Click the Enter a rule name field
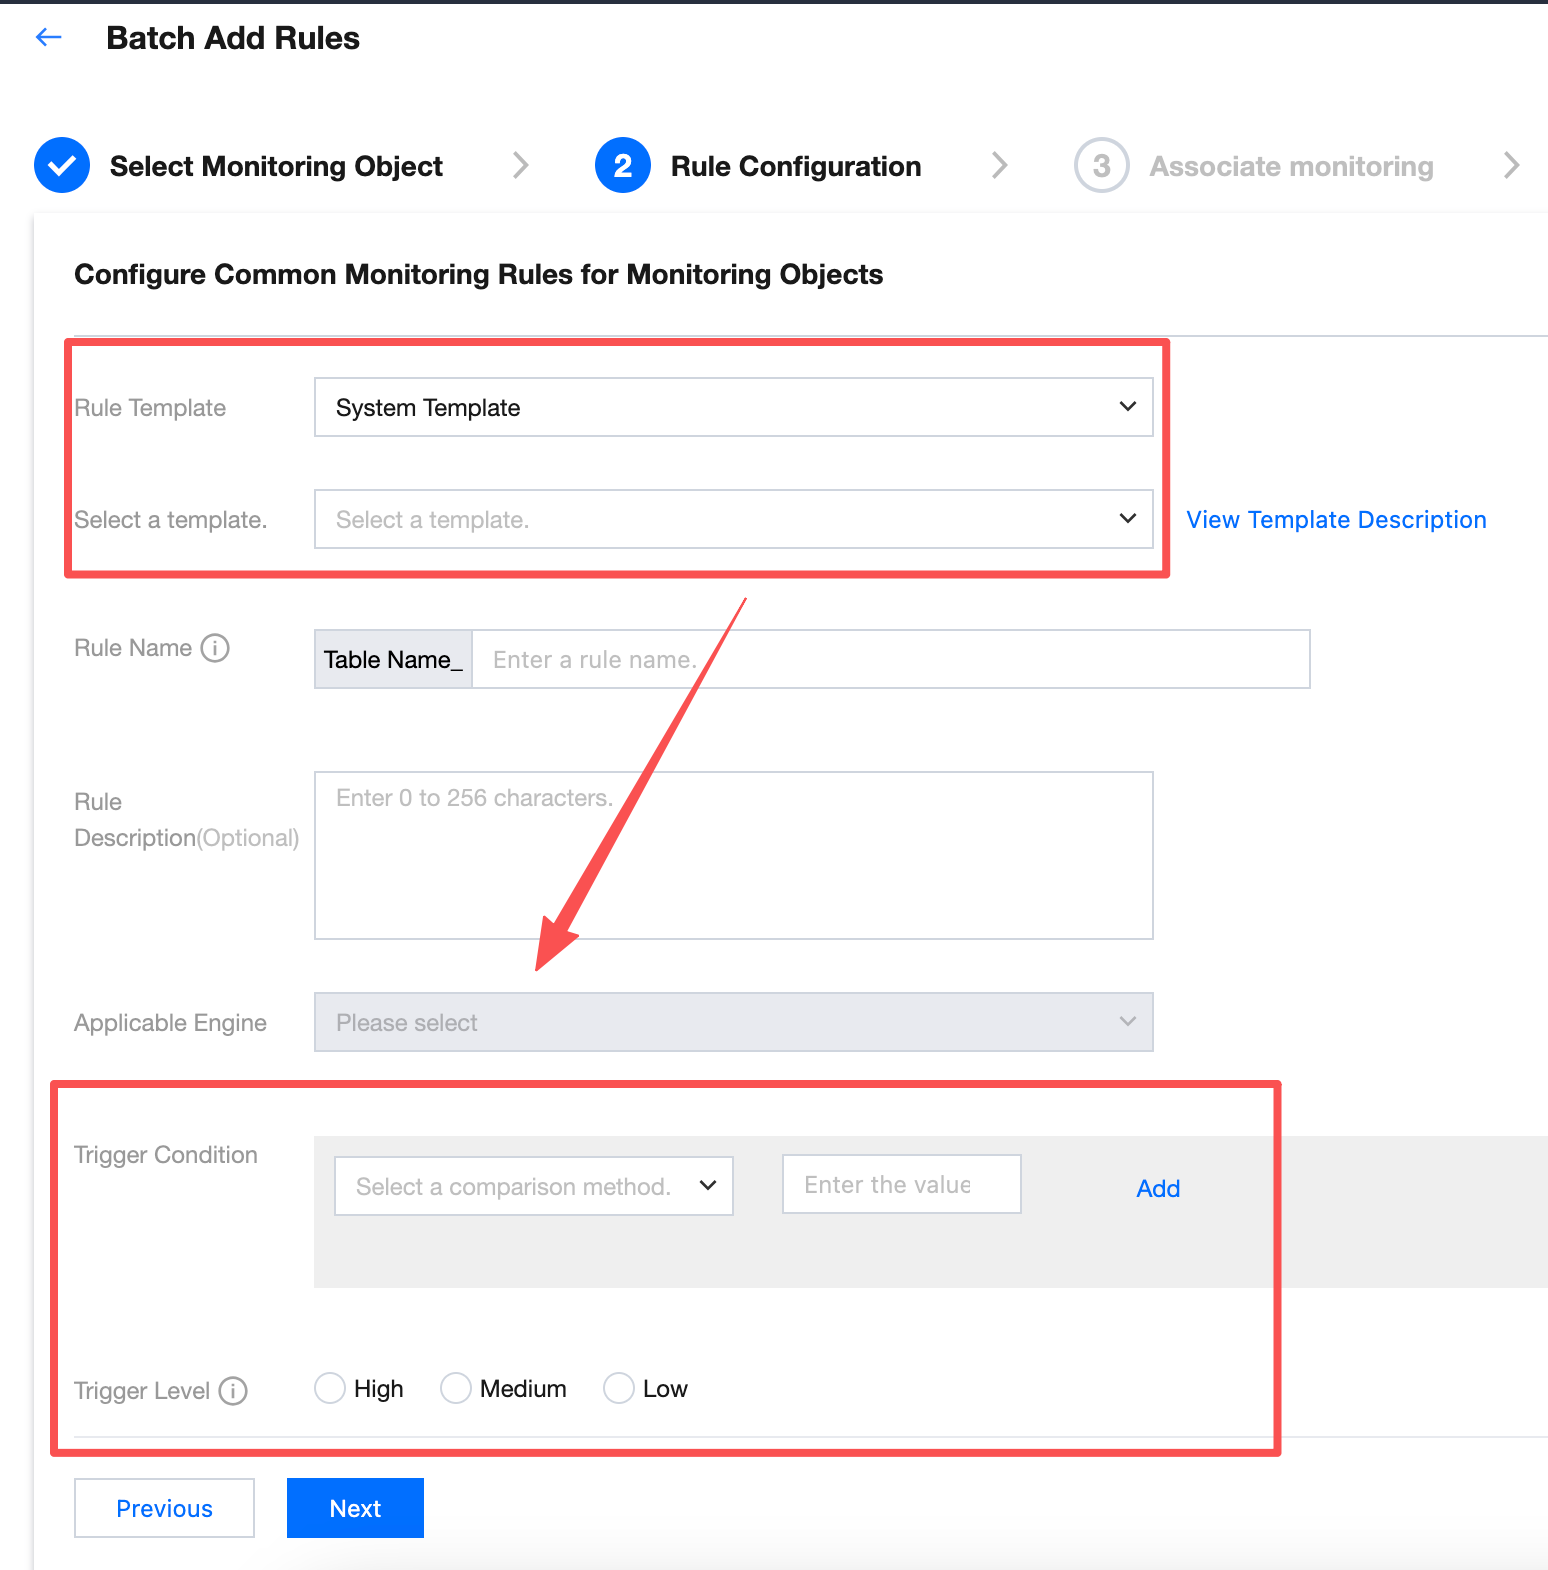Image resolution: width=1548 pixels, height=1570 pixels. 890,659
